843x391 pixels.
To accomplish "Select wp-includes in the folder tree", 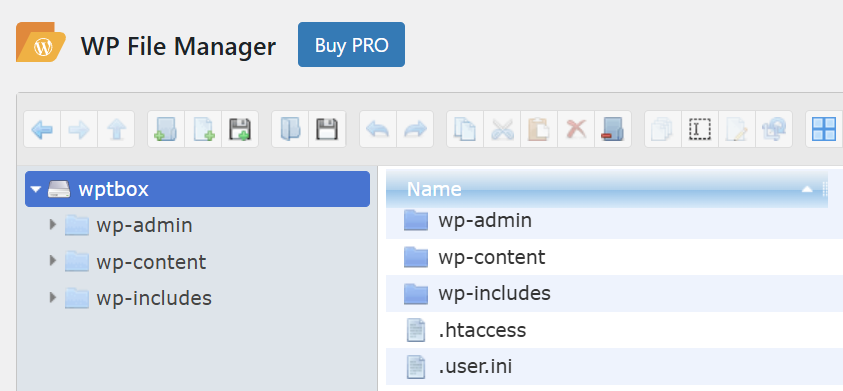I will click(154, 298).
